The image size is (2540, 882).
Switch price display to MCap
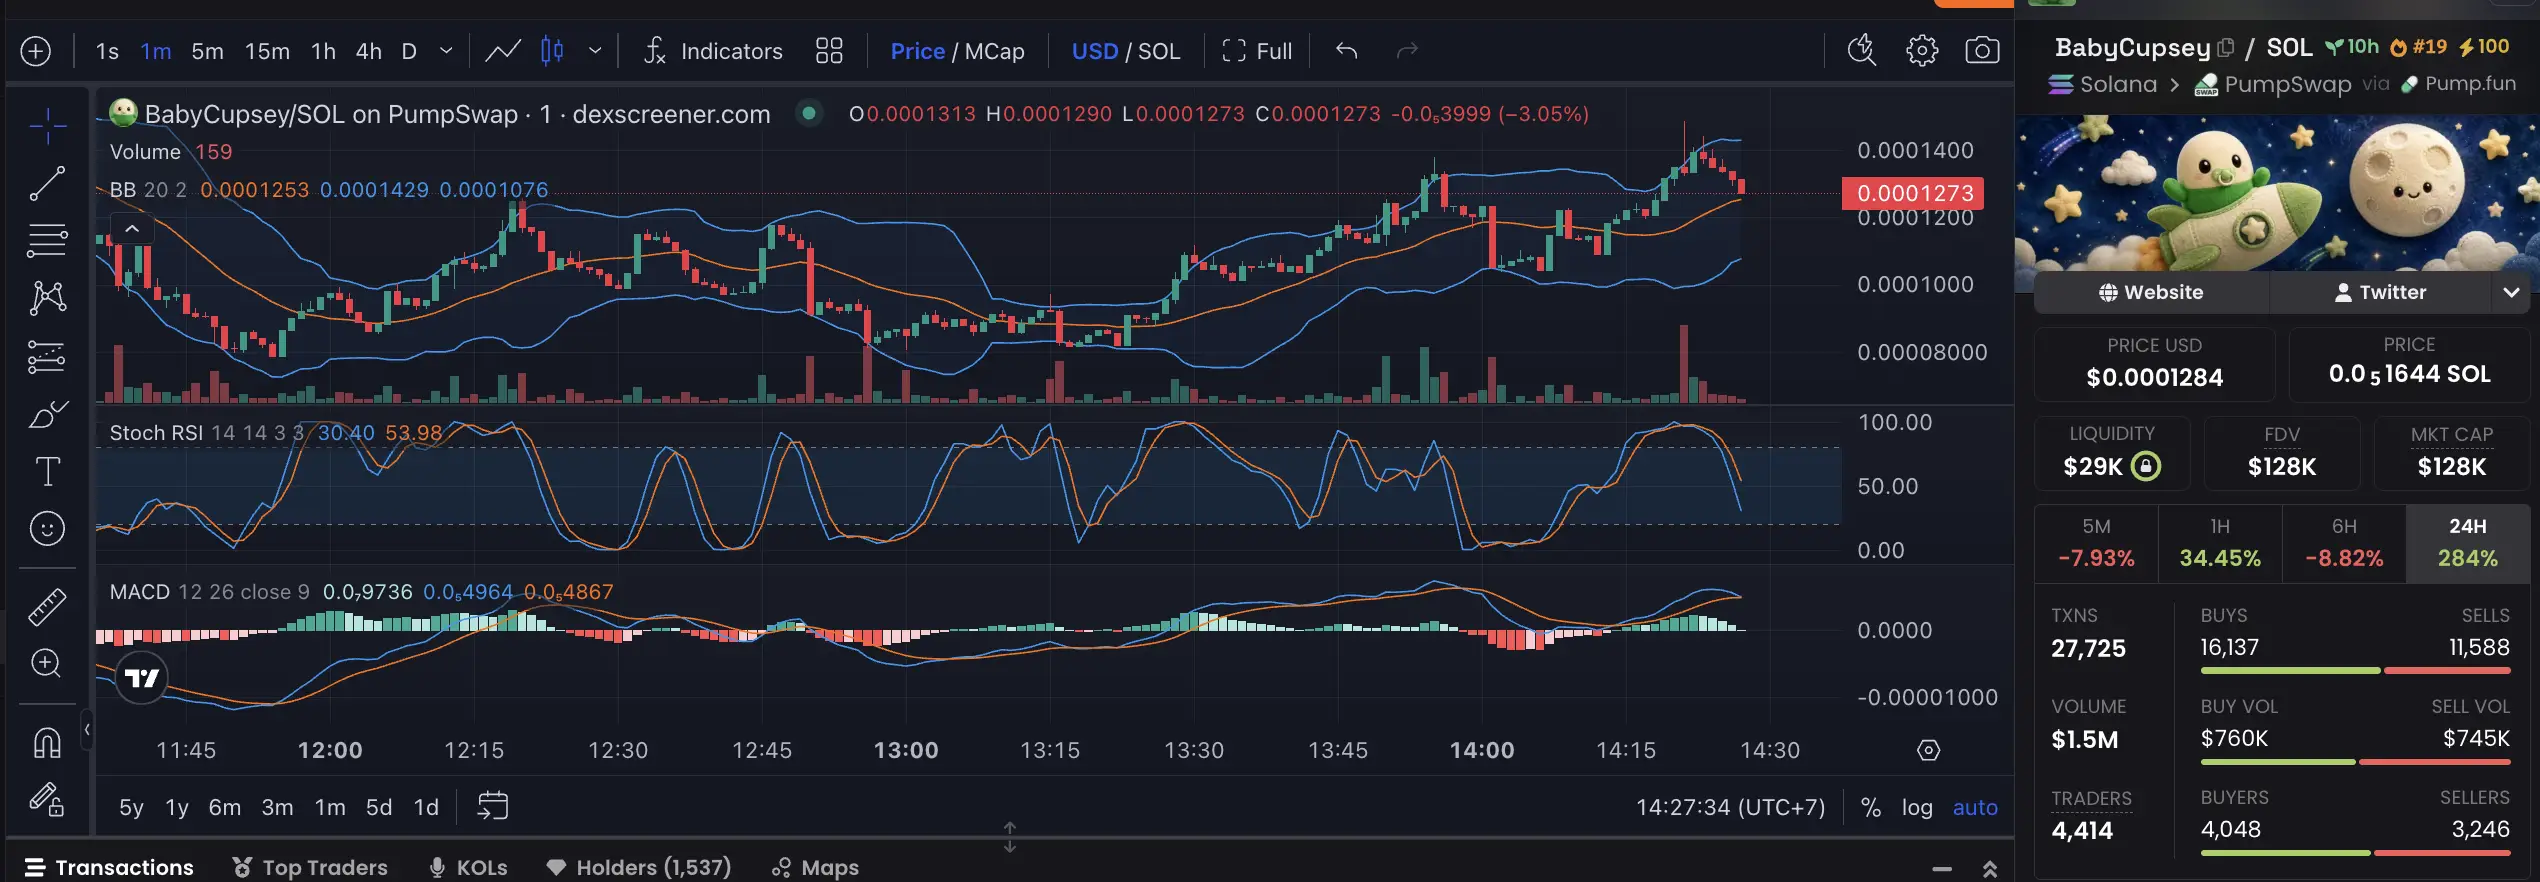point(994,51)
